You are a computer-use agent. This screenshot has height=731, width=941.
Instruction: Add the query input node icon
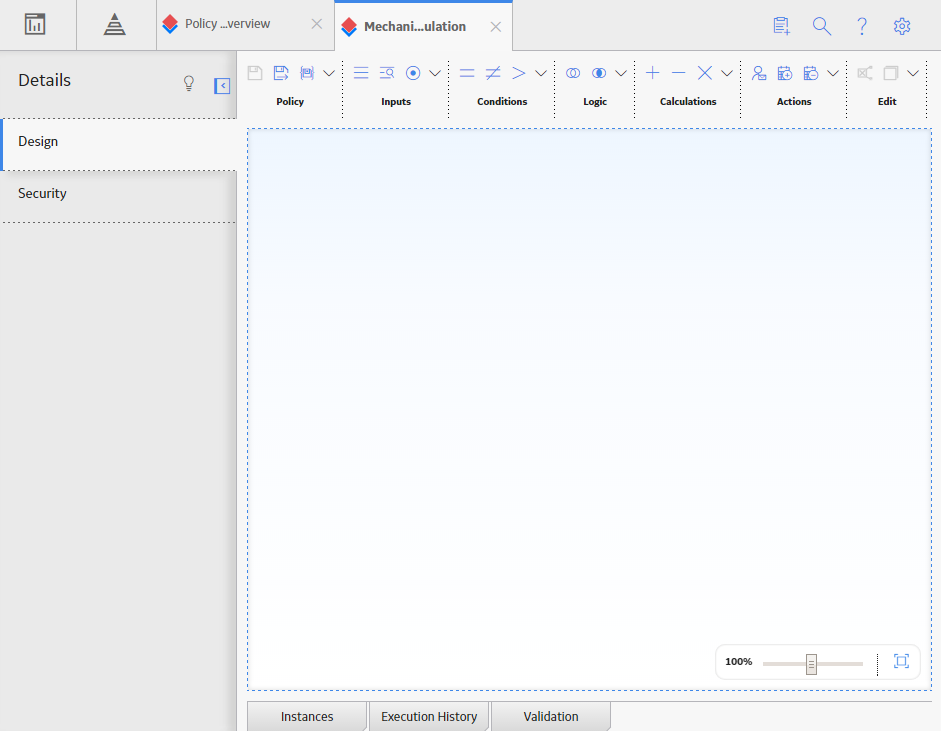coord(386,73)
